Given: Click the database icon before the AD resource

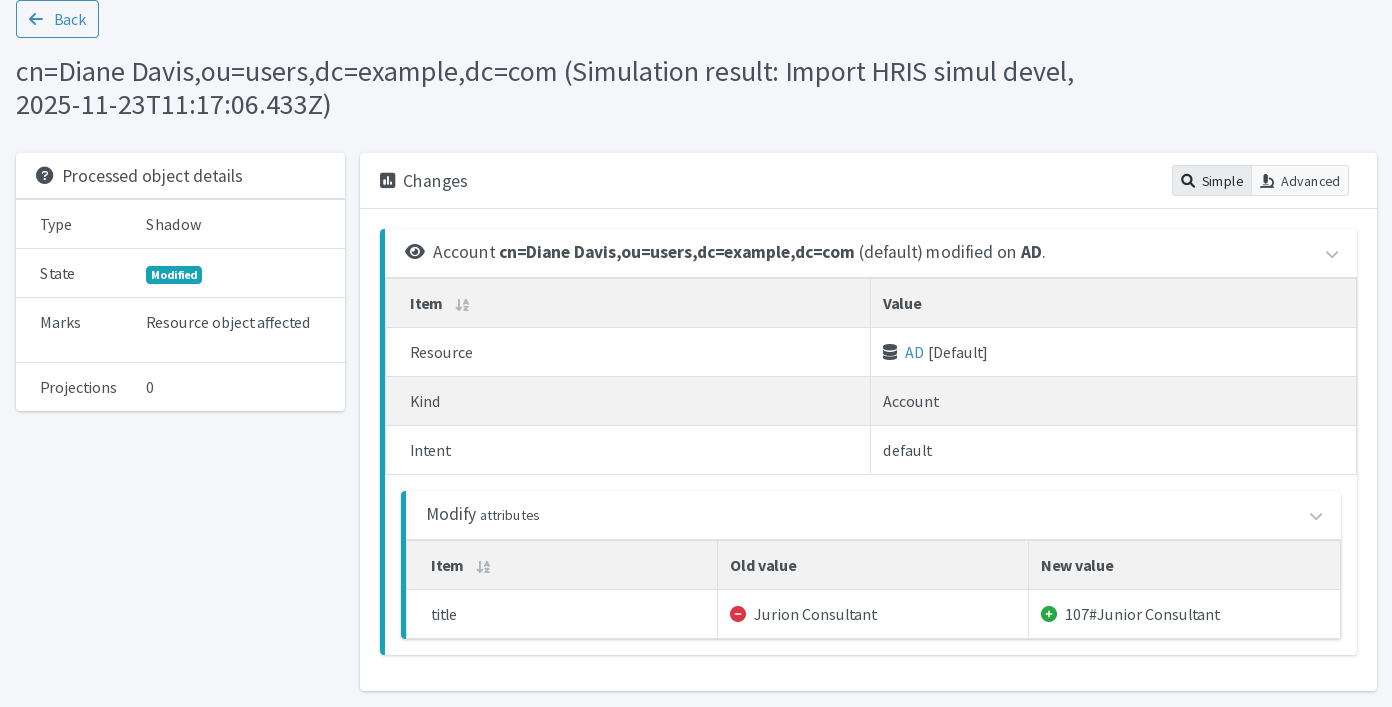Looking at the screenshot, I should pos(891,352).
